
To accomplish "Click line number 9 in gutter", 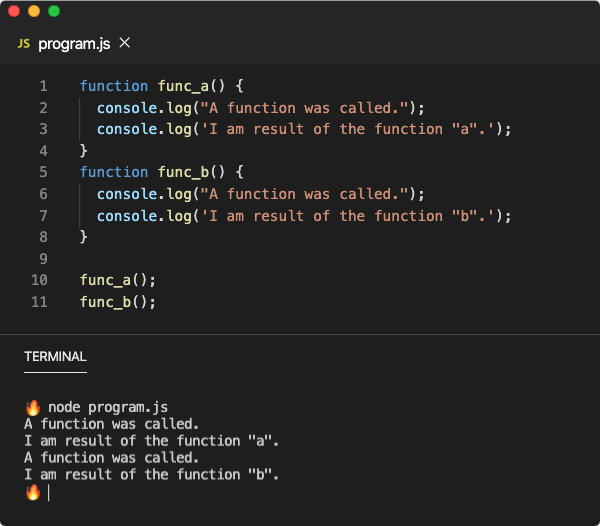I will click(44, 259).
